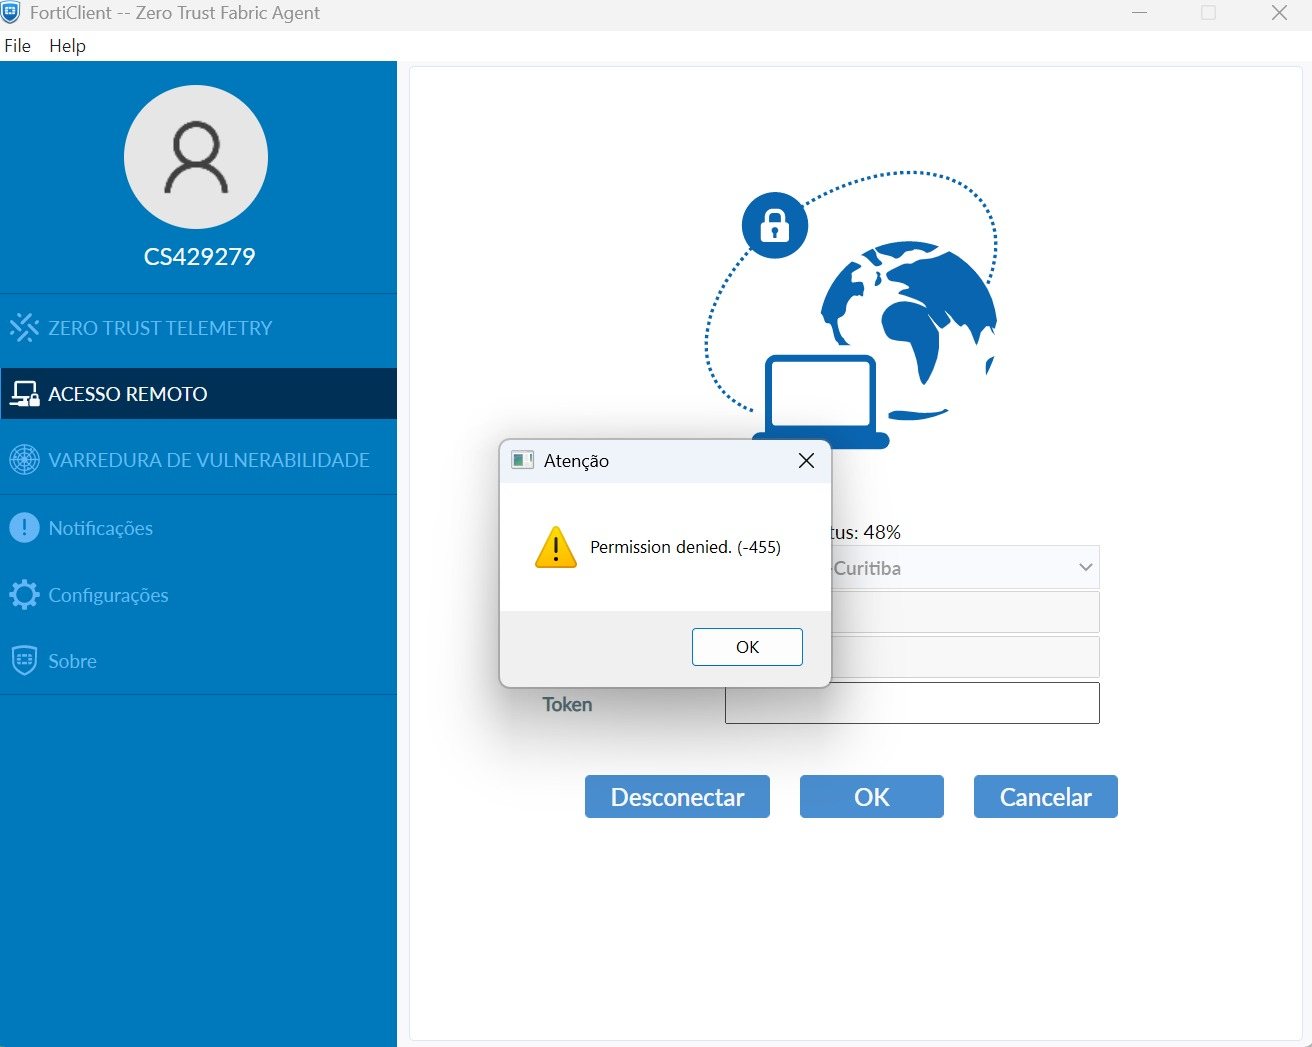Click the laptop graphic in VPN illustration
The width and height of the screenshot is (1312, 1047).
pyautogui.click(x=820, y=402)
